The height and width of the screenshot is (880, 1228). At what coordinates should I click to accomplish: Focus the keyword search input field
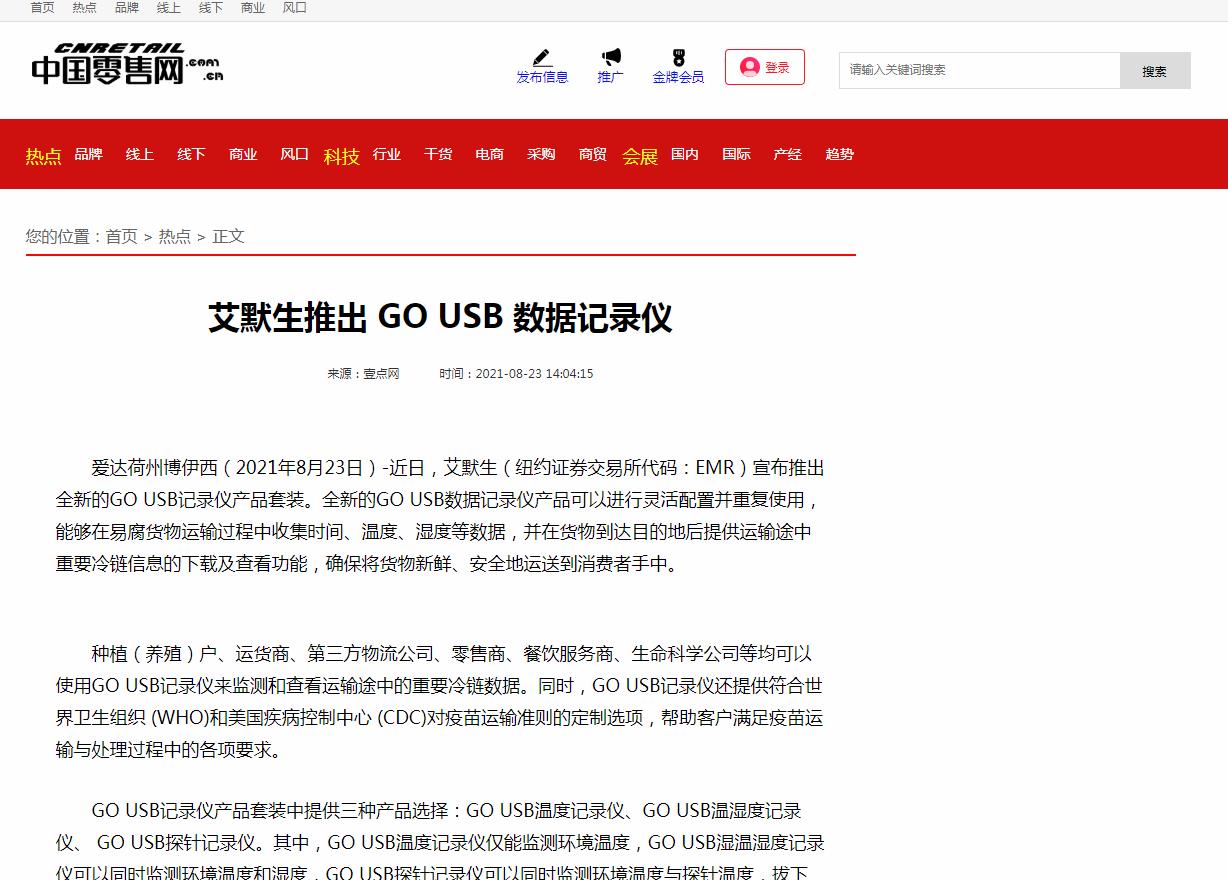click(979, 70)
